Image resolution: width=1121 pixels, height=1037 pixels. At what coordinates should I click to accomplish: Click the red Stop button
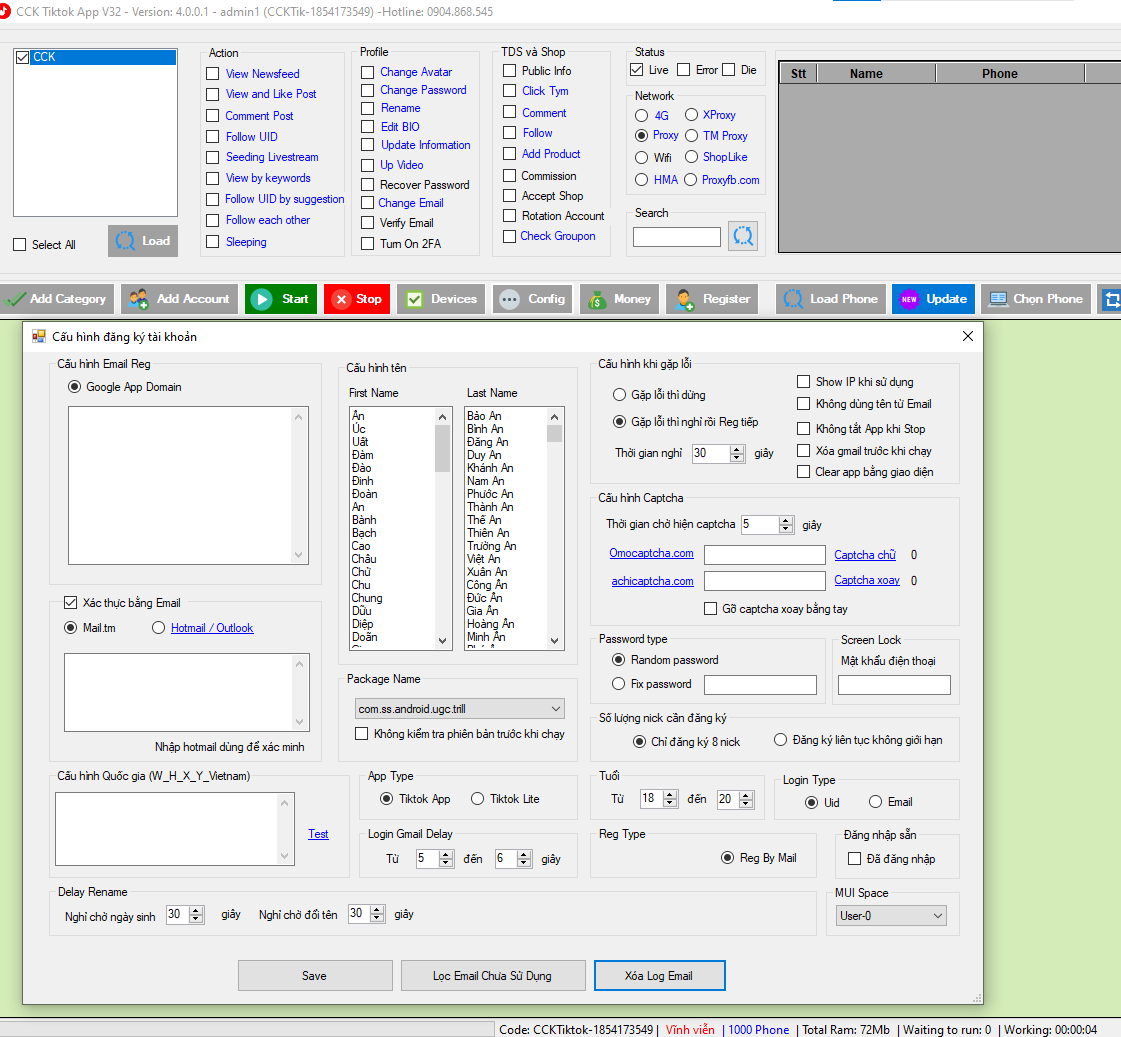click(x=357, y=299)
